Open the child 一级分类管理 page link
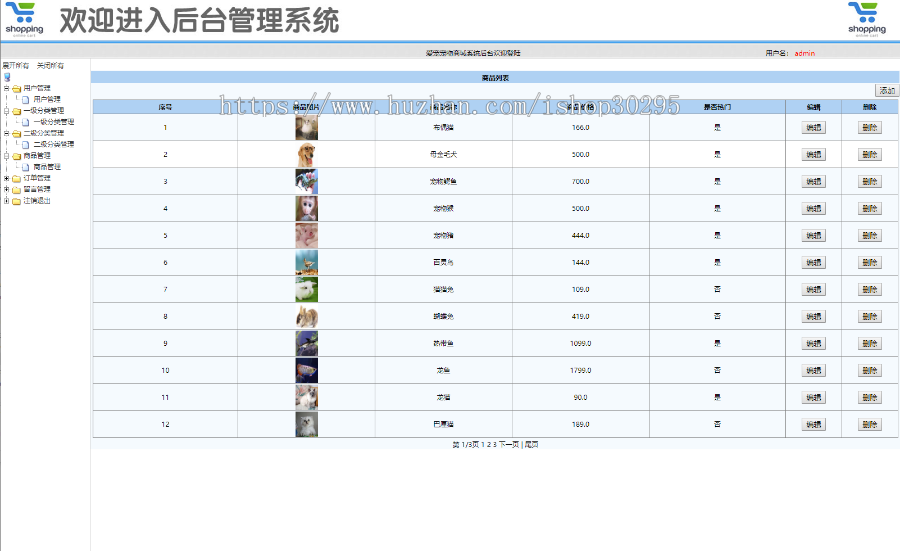The image size is (900, 551). pos(54,122)
